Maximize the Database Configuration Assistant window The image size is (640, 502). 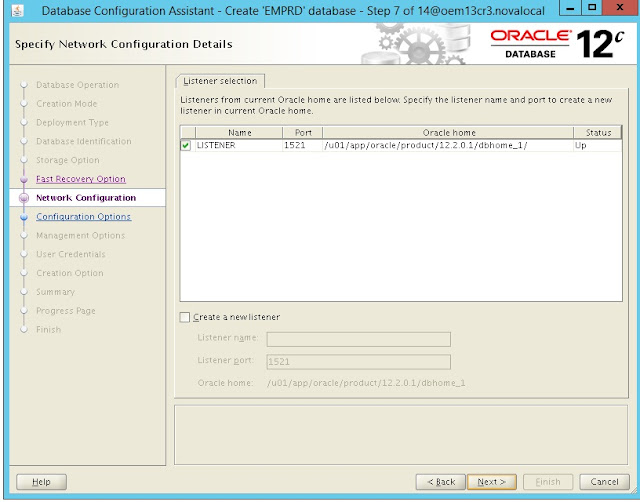pyautogui.click(x=592, y=8)
